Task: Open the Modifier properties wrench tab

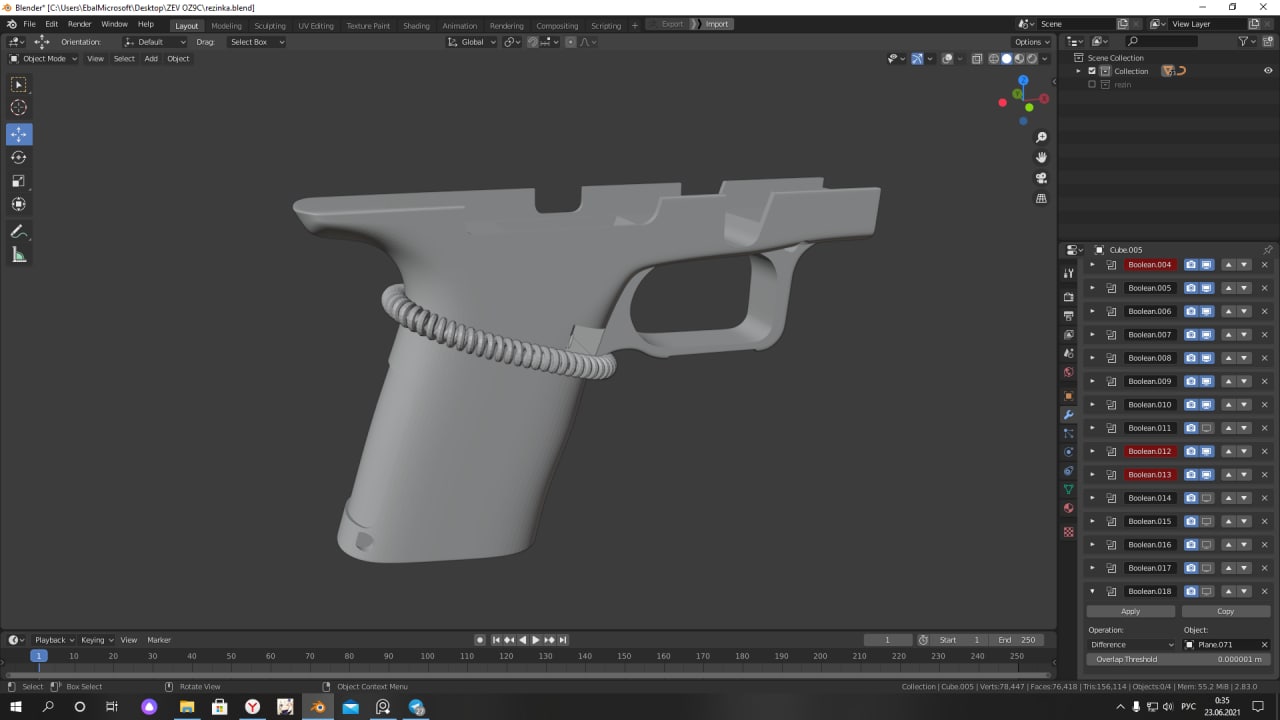Action: click(1068, 414)
